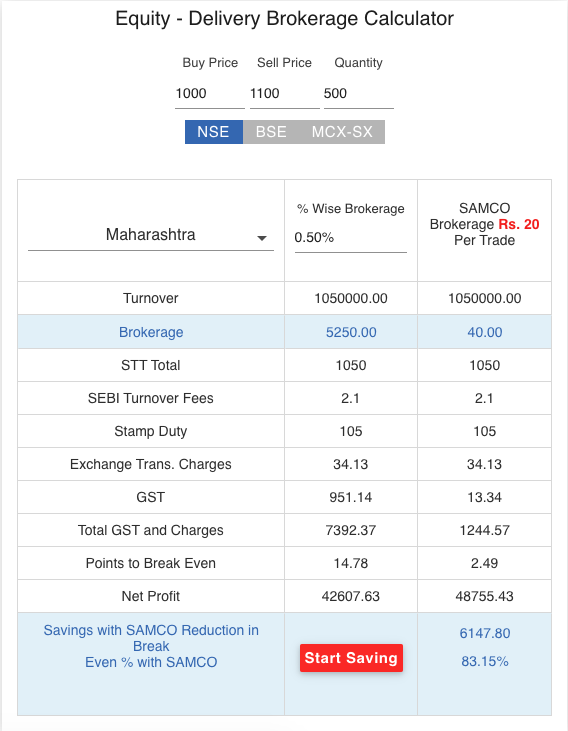Click the Exchange Trans. Charges label
This screenshot has width=568, height=731.
click(151, 464)
